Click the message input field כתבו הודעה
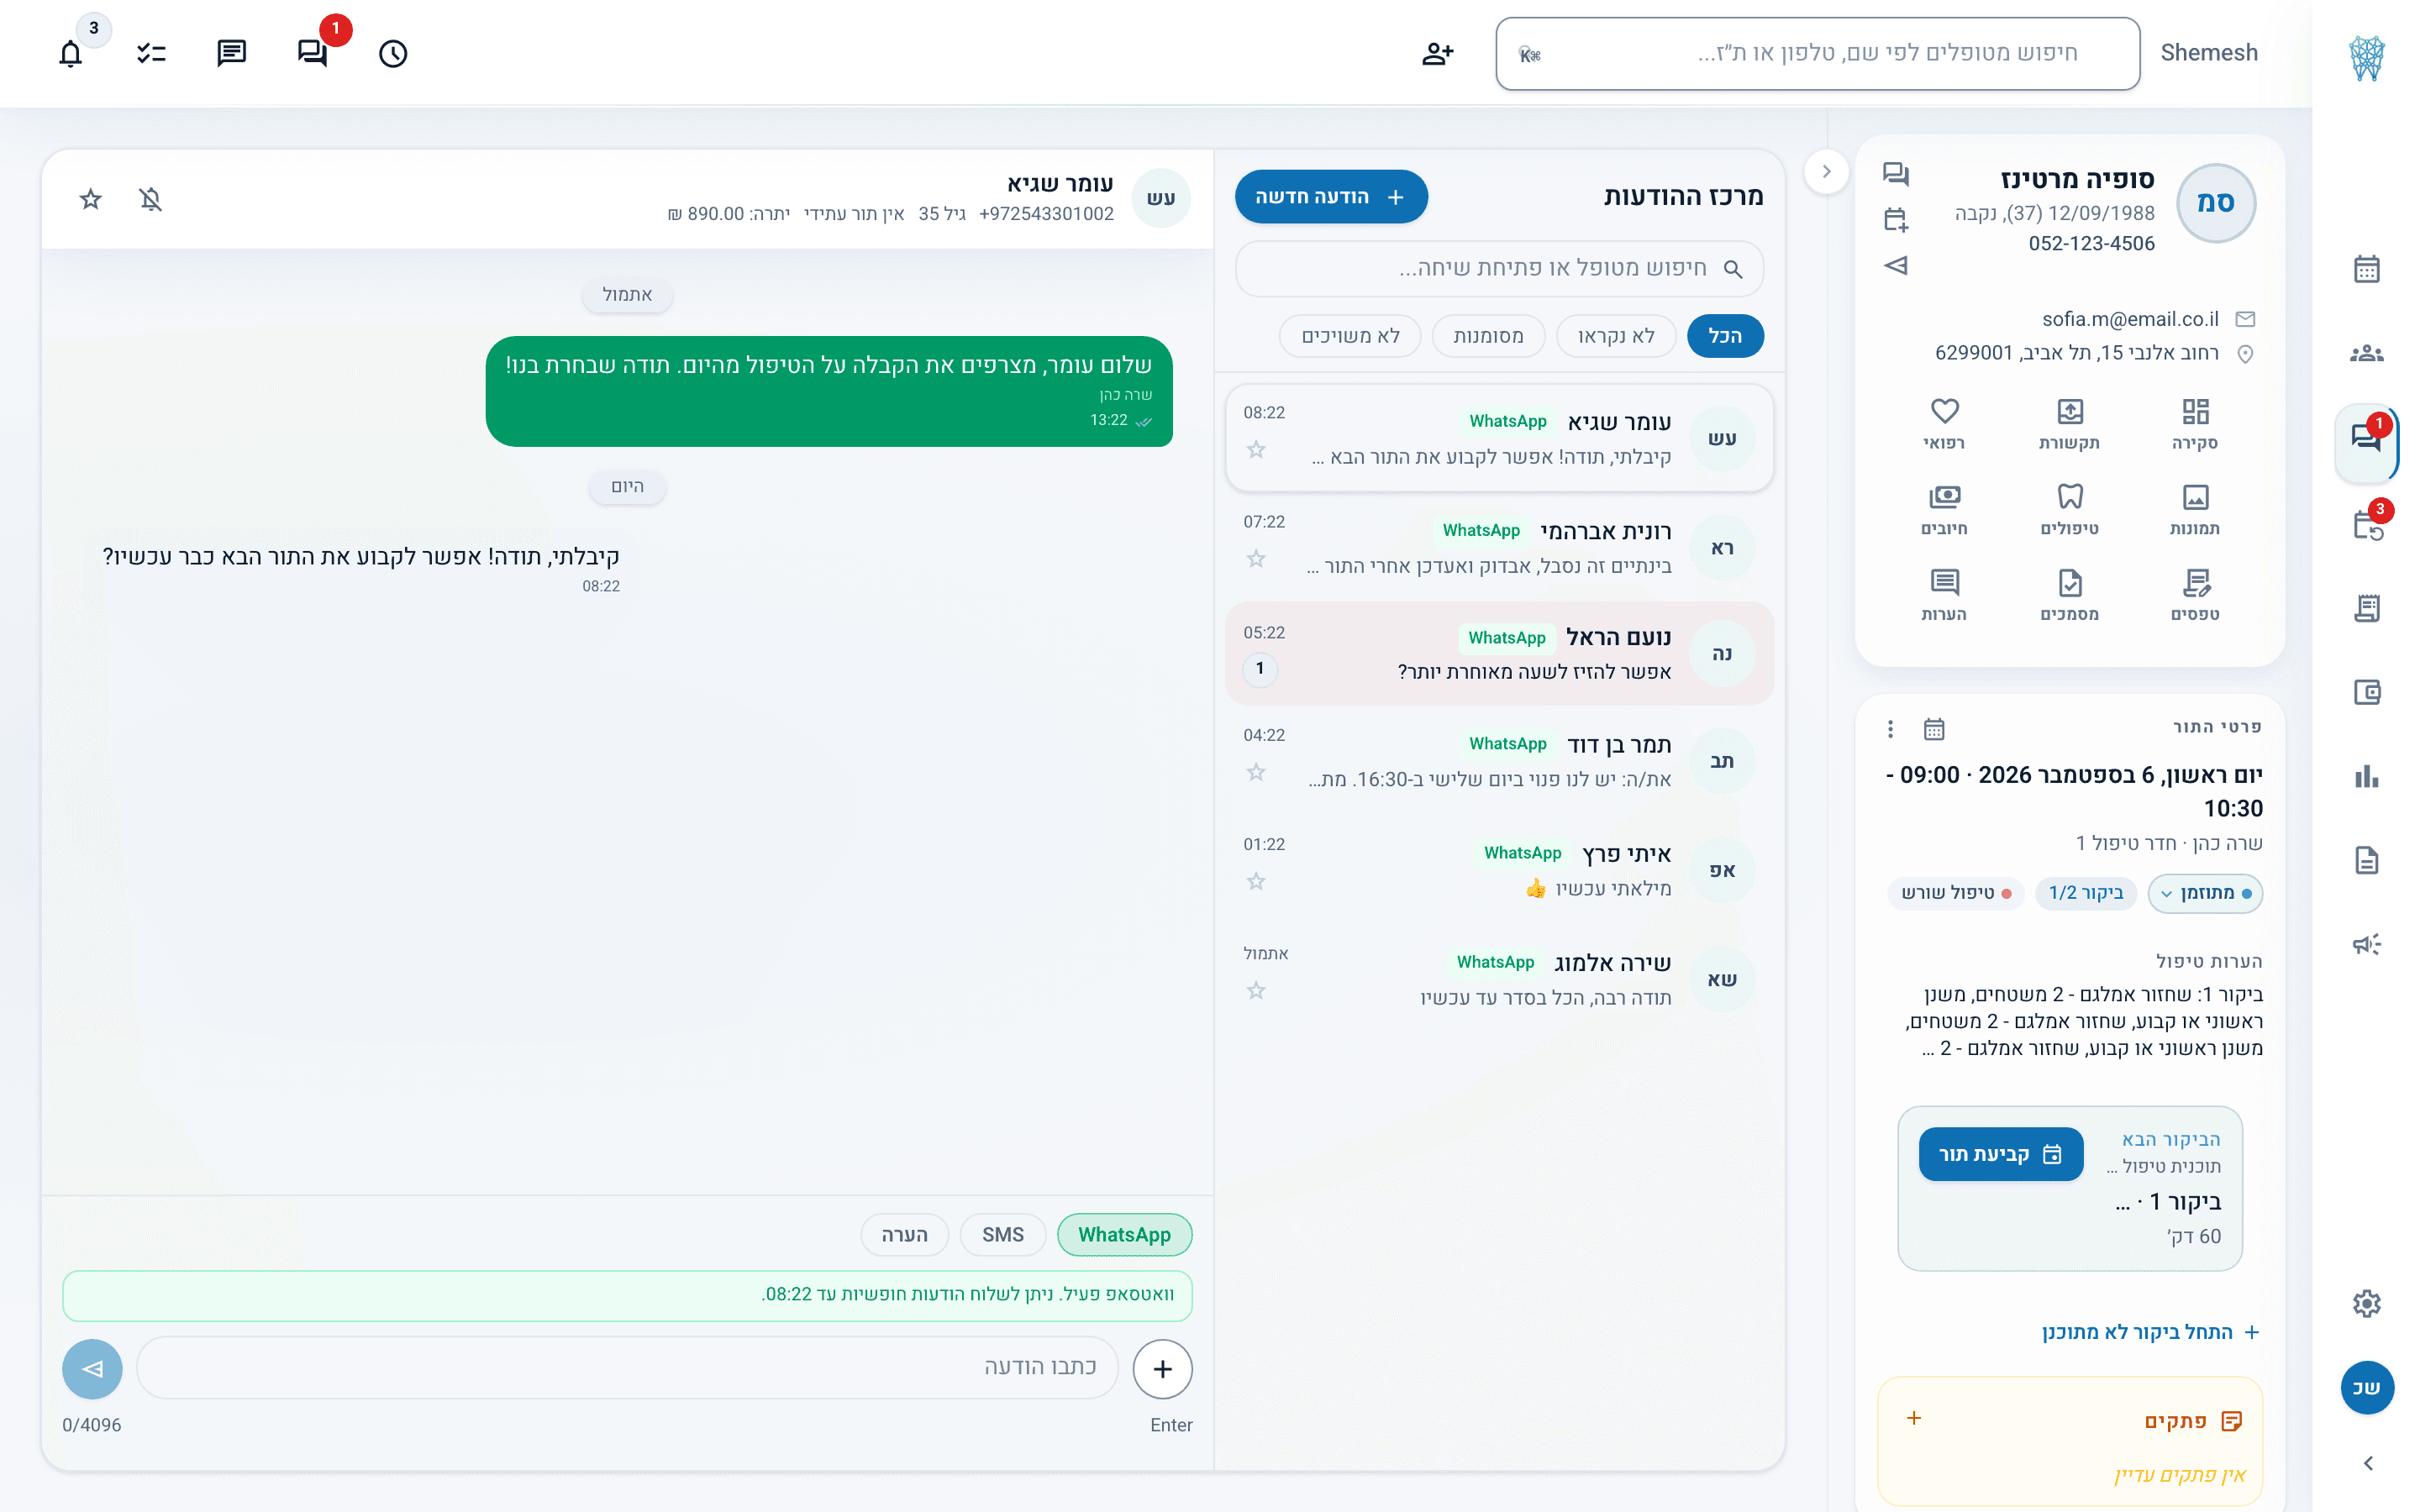Viewport: 2420px width, 1512px height. point(627,1368)
